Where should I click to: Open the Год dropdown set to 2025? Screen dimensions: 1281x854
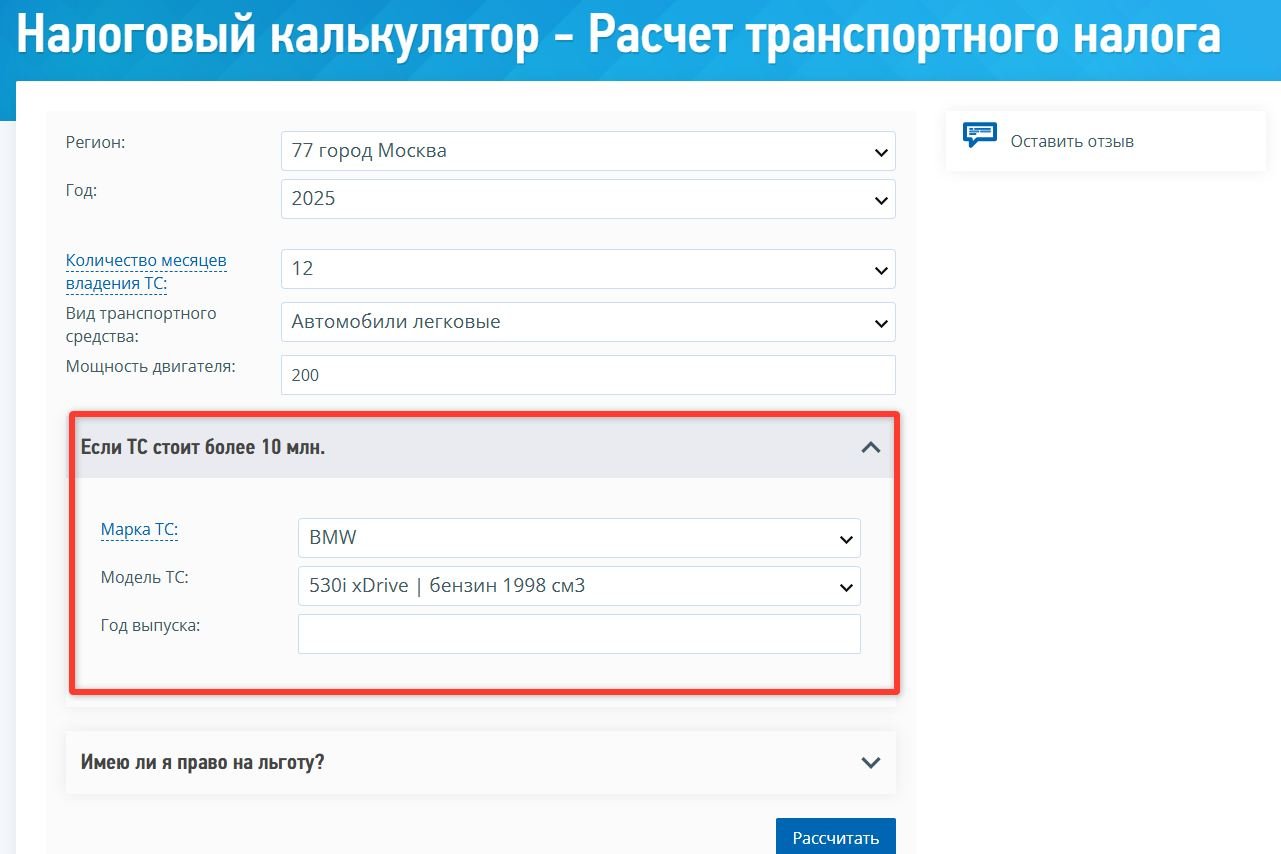[587, 199]
